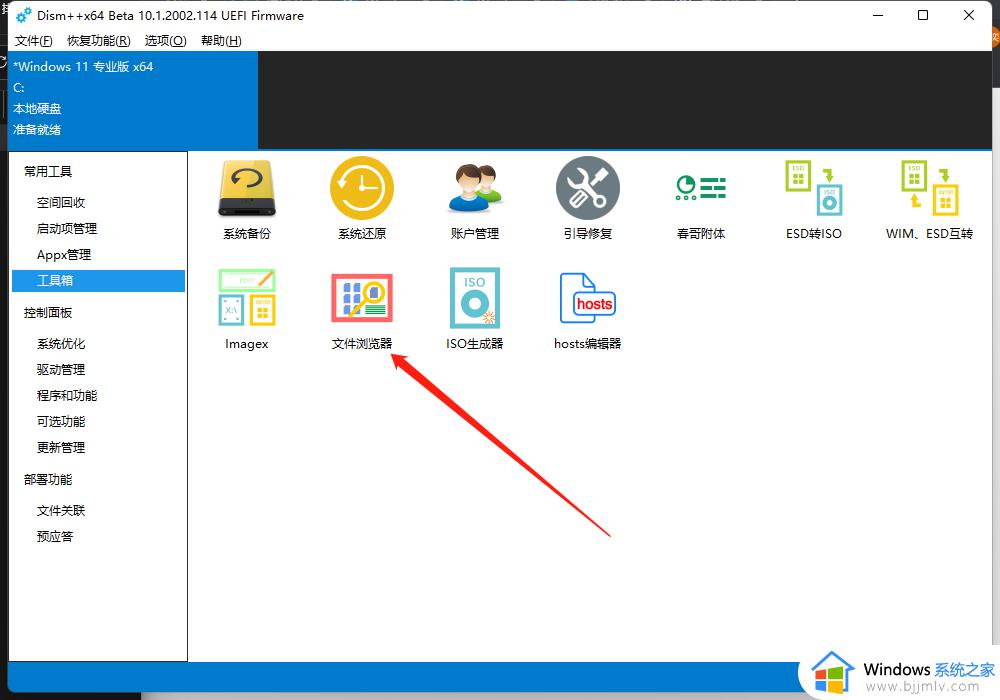
Task: Open the 系统备份 backup tool icon
Action: click(247, 188)
